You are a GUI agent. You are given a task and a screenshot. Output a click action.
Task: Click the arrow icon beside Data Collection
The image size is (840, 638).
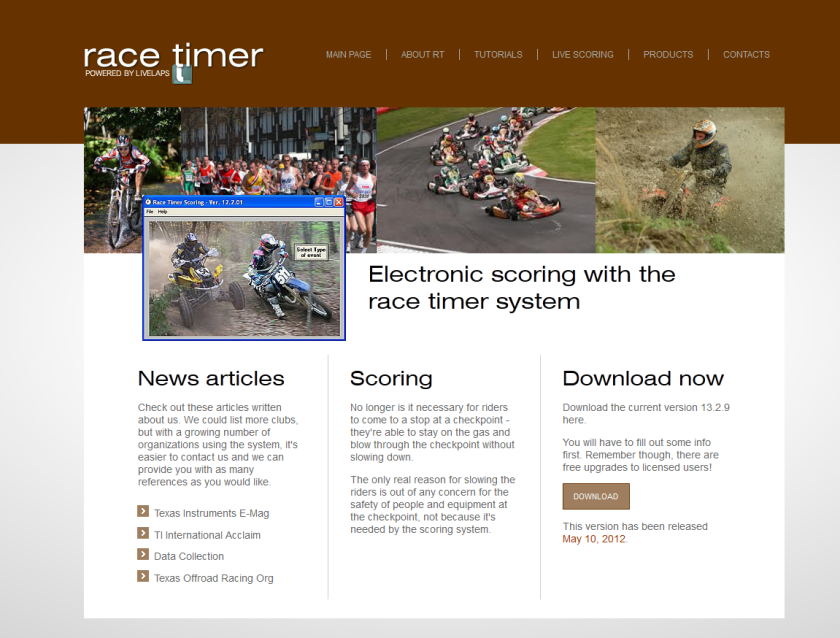coord(142,556)
